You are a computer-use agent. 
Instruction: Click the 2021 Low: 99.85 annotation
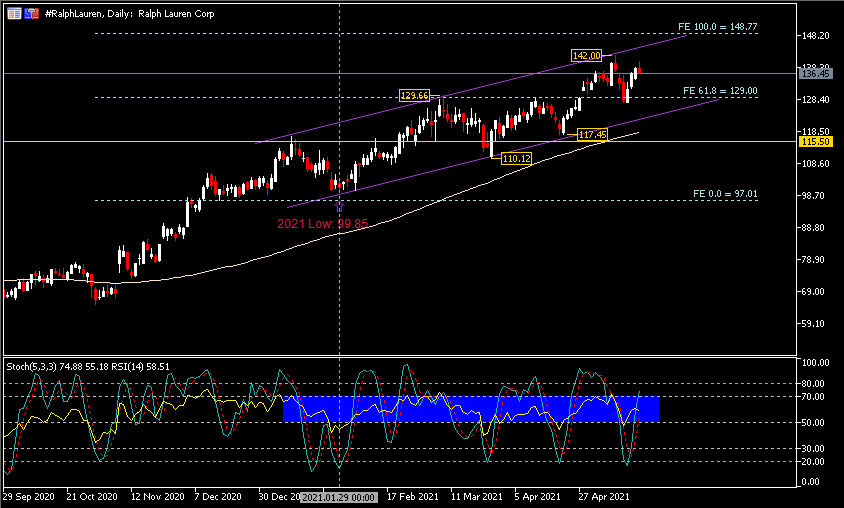(x=322, y=223)
